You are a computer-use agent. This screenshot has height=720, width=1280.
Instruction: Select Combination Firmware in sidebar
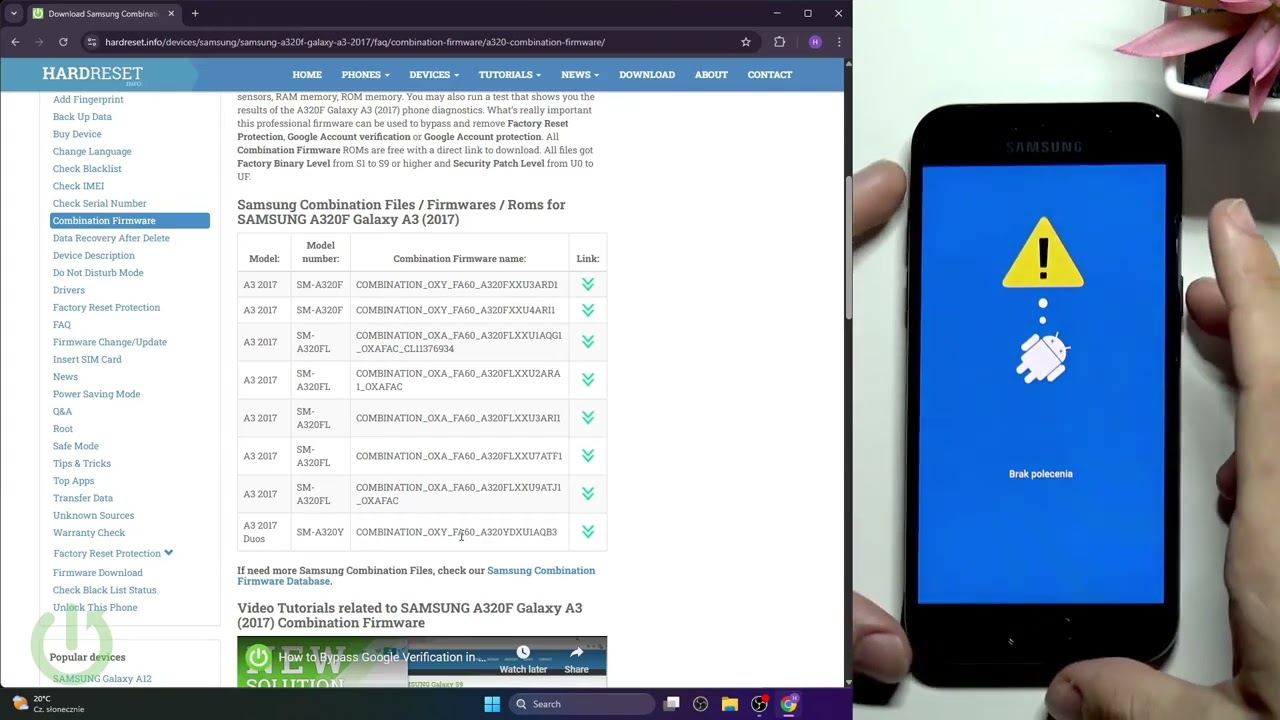(x=130, y=221)
